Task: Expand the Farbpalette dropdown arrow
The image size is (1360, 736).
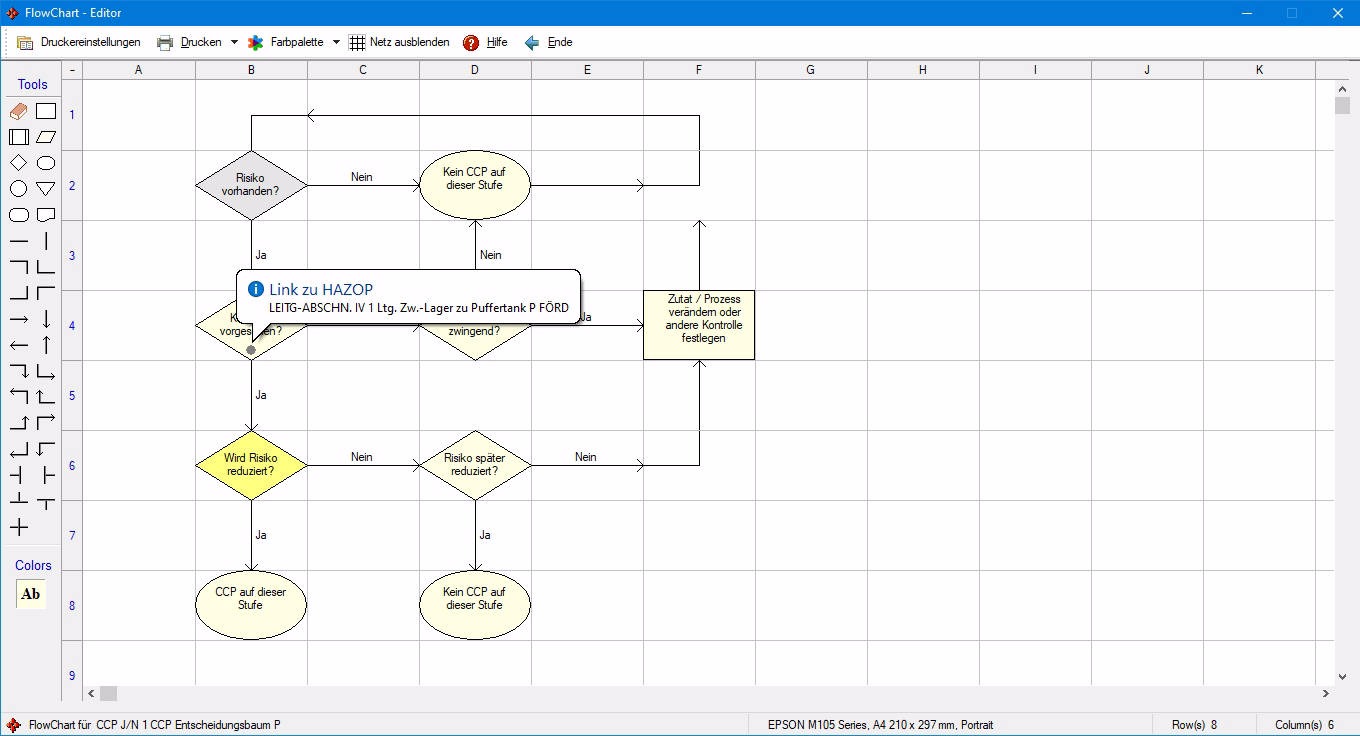Action: click(x=336, y=43)
